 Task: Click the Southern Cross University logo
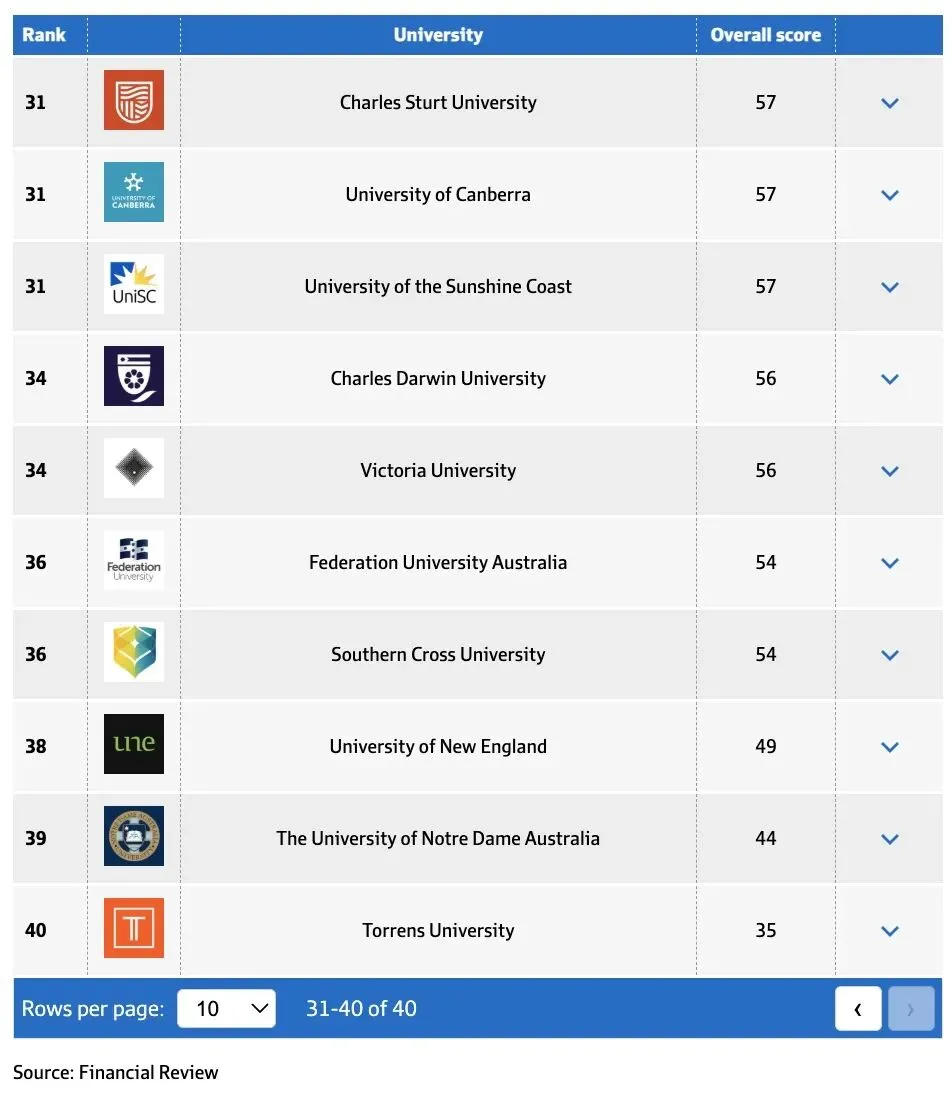(134, 652)
